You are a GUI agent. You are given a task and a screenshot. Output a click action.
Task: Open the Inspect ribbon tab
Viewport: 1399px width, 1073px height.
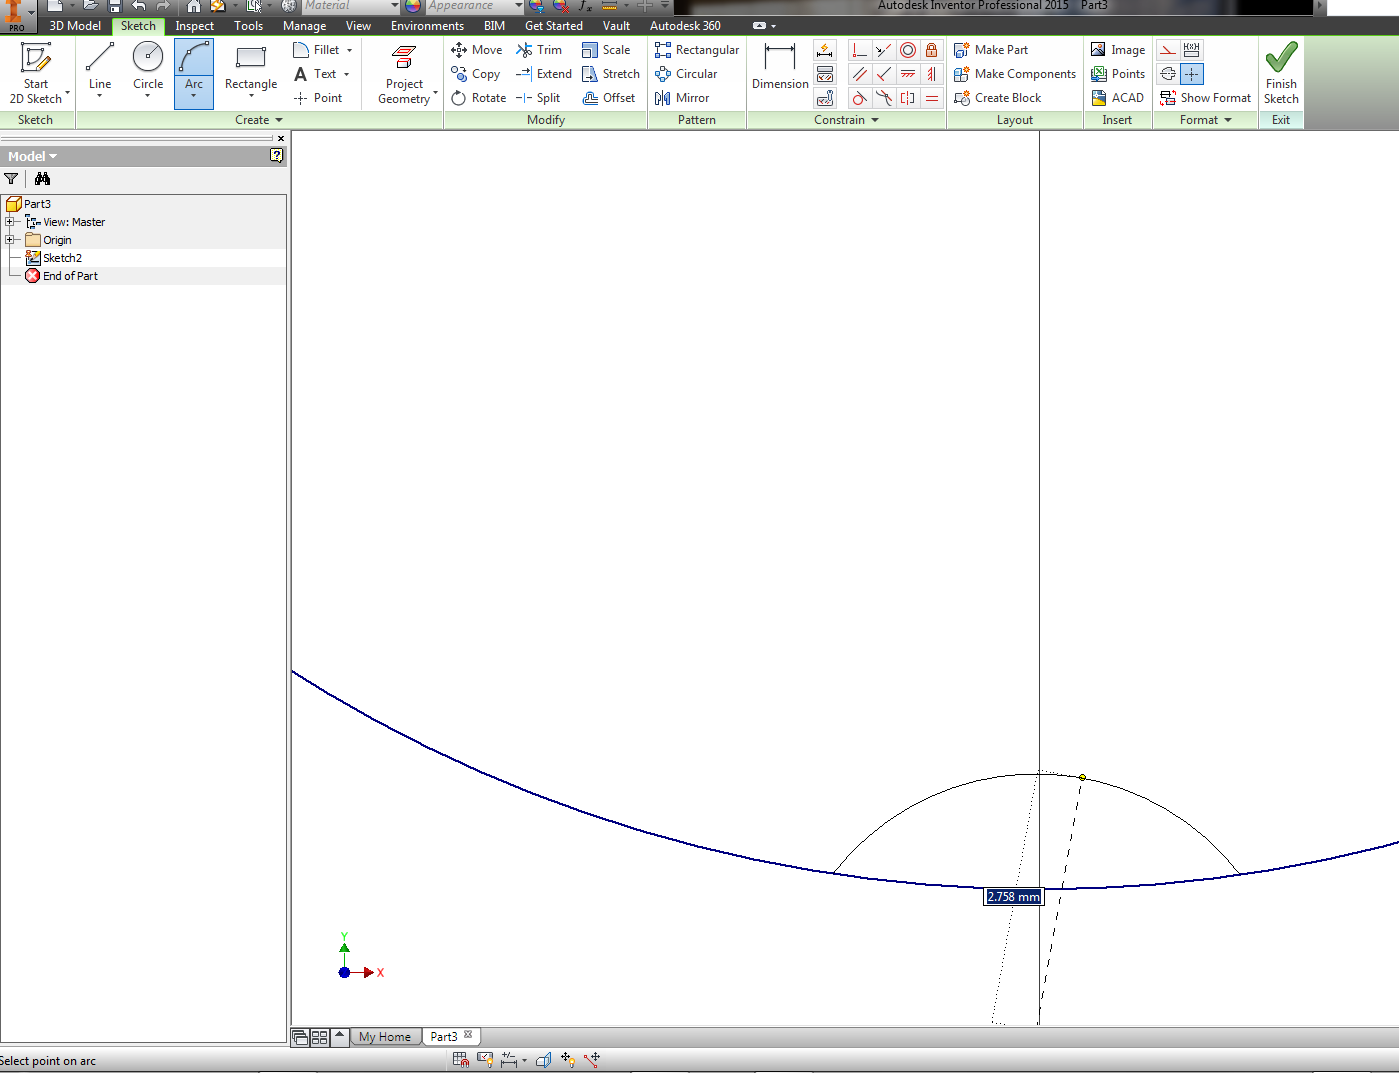(x=194, y=26)
